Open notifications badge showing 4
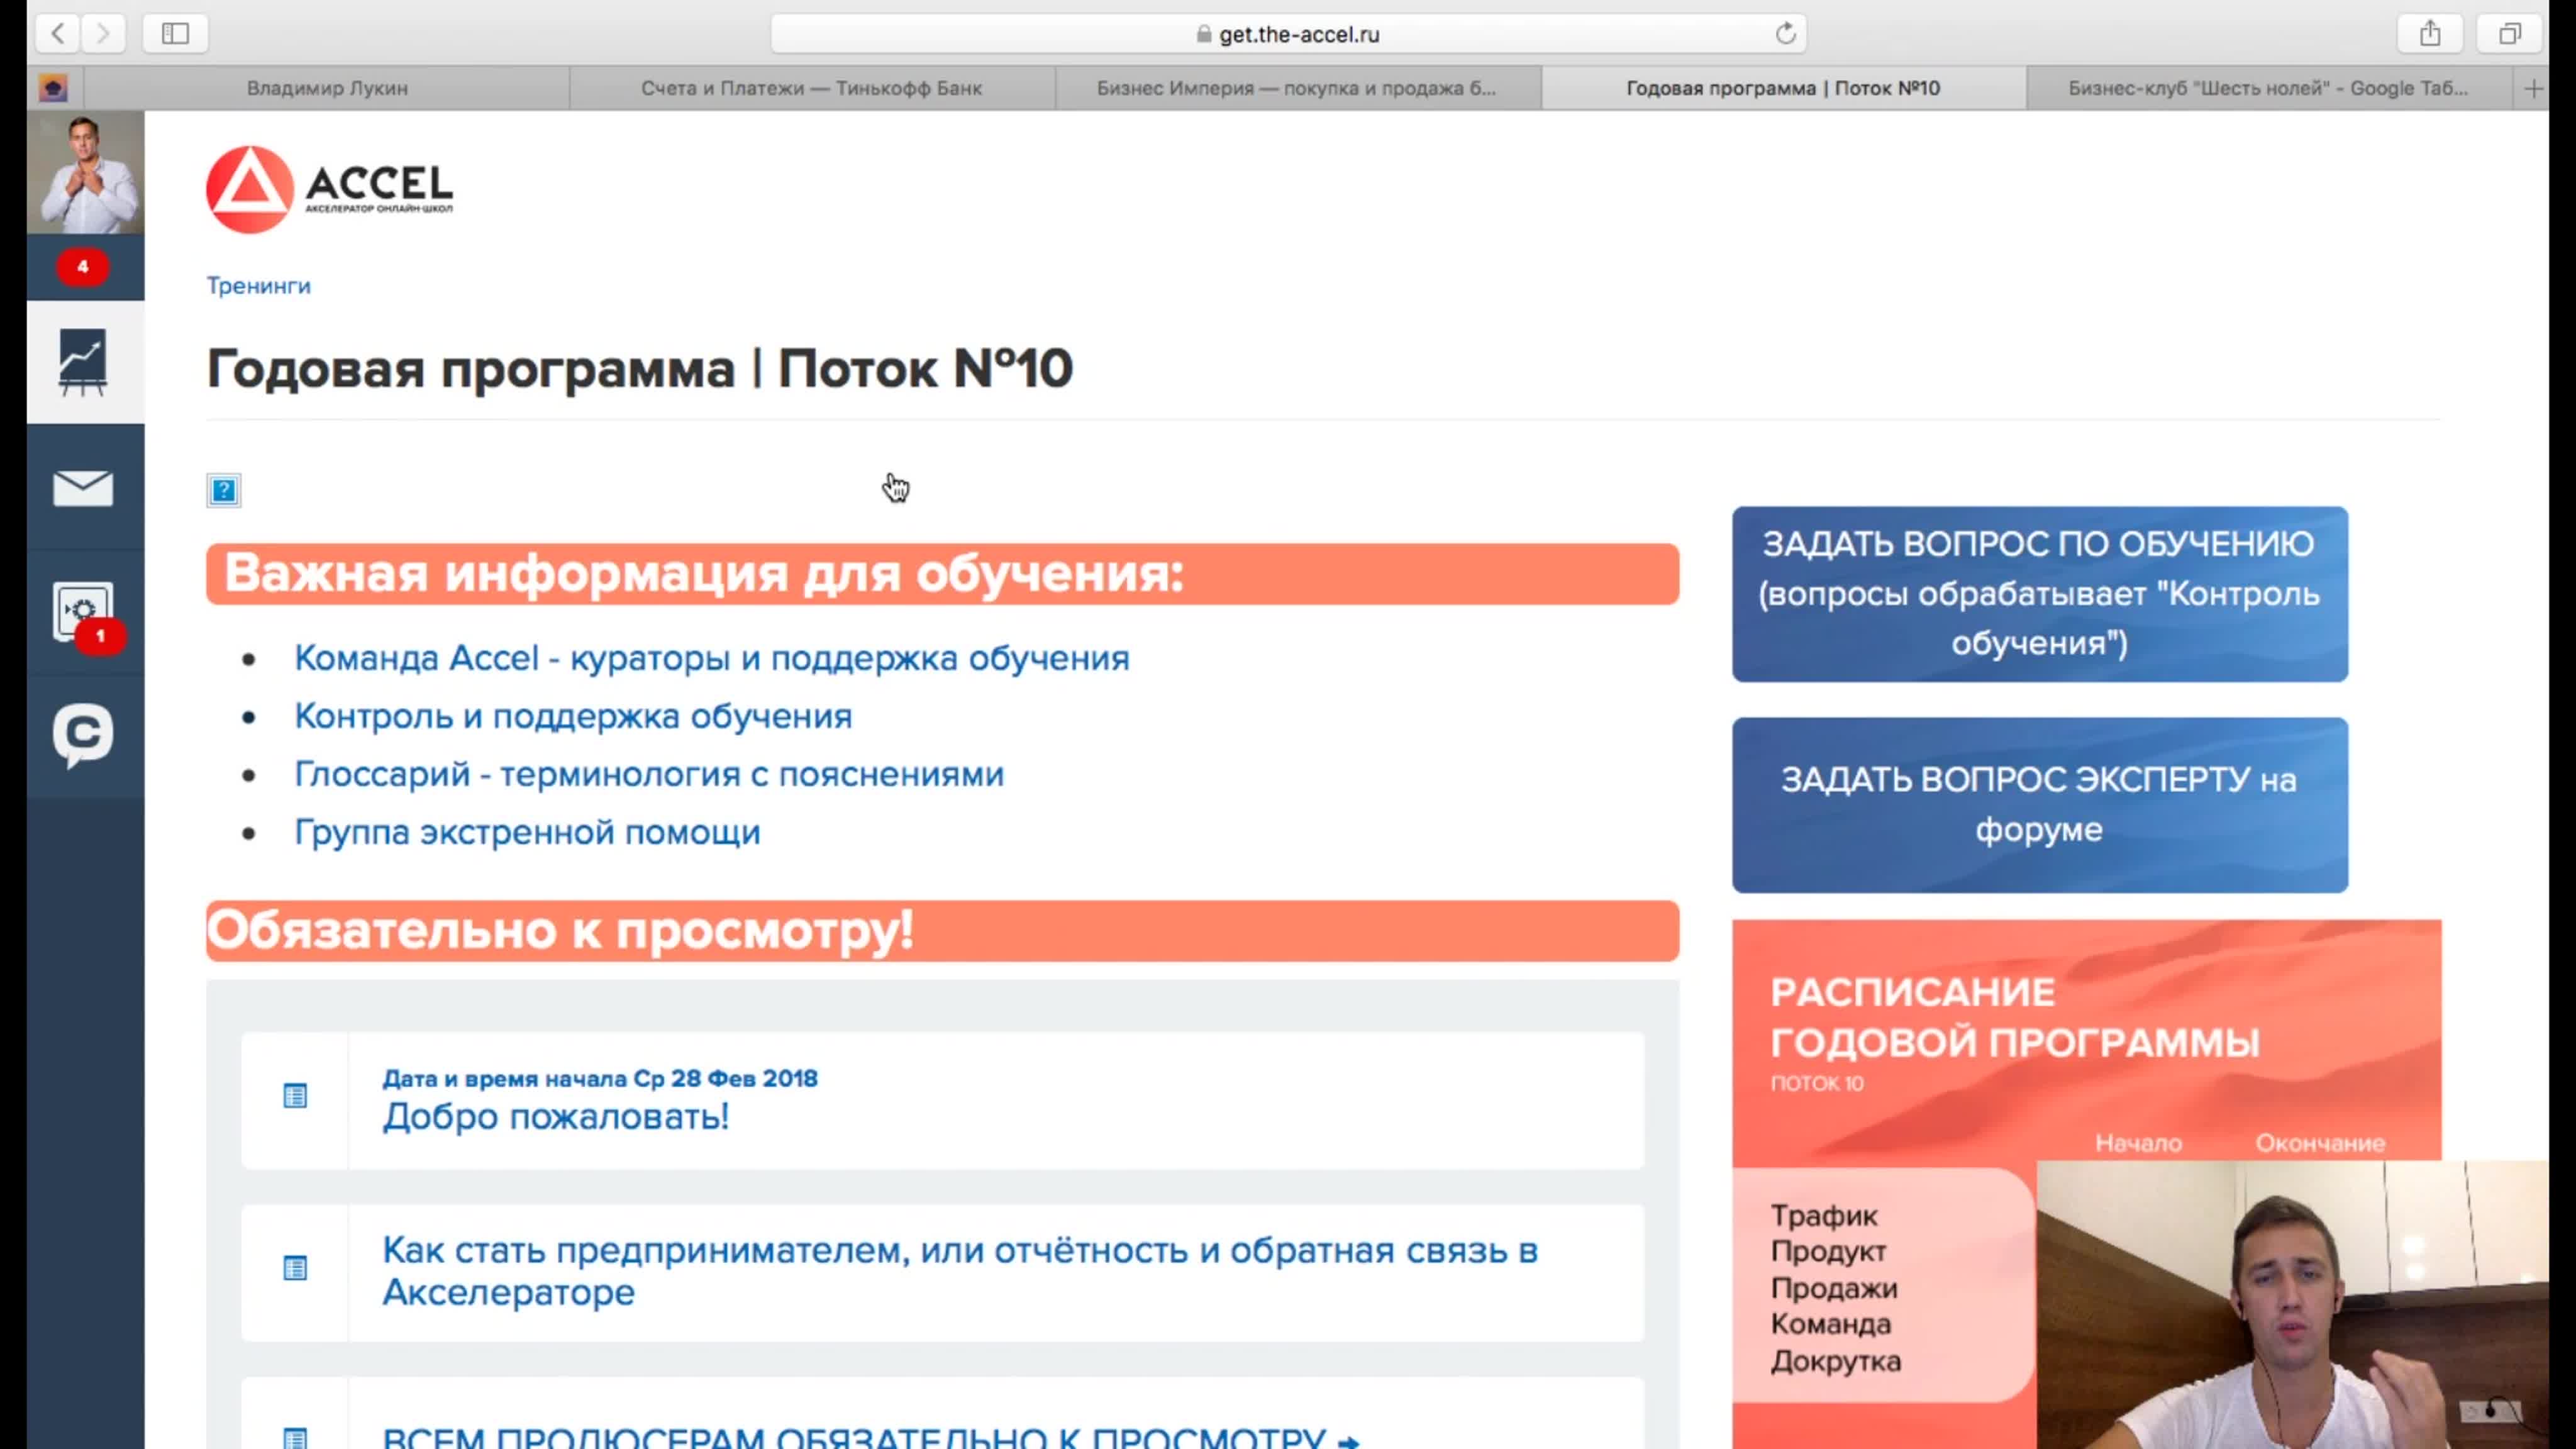The image size is (2576, 1449). [x=83, y=267]
